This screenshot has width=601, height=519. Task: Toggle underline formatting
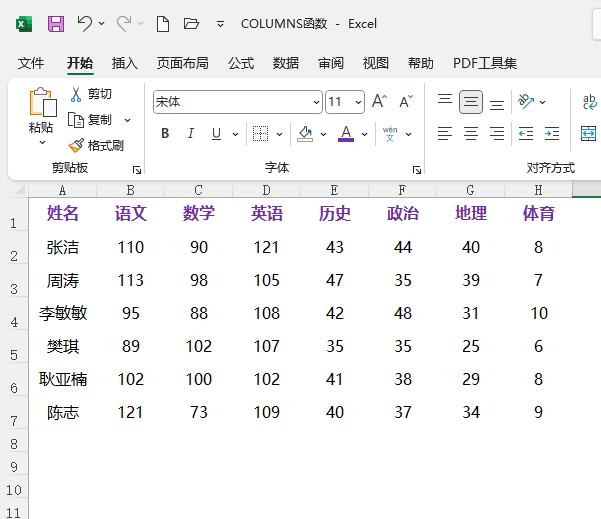tap(217, 133)
